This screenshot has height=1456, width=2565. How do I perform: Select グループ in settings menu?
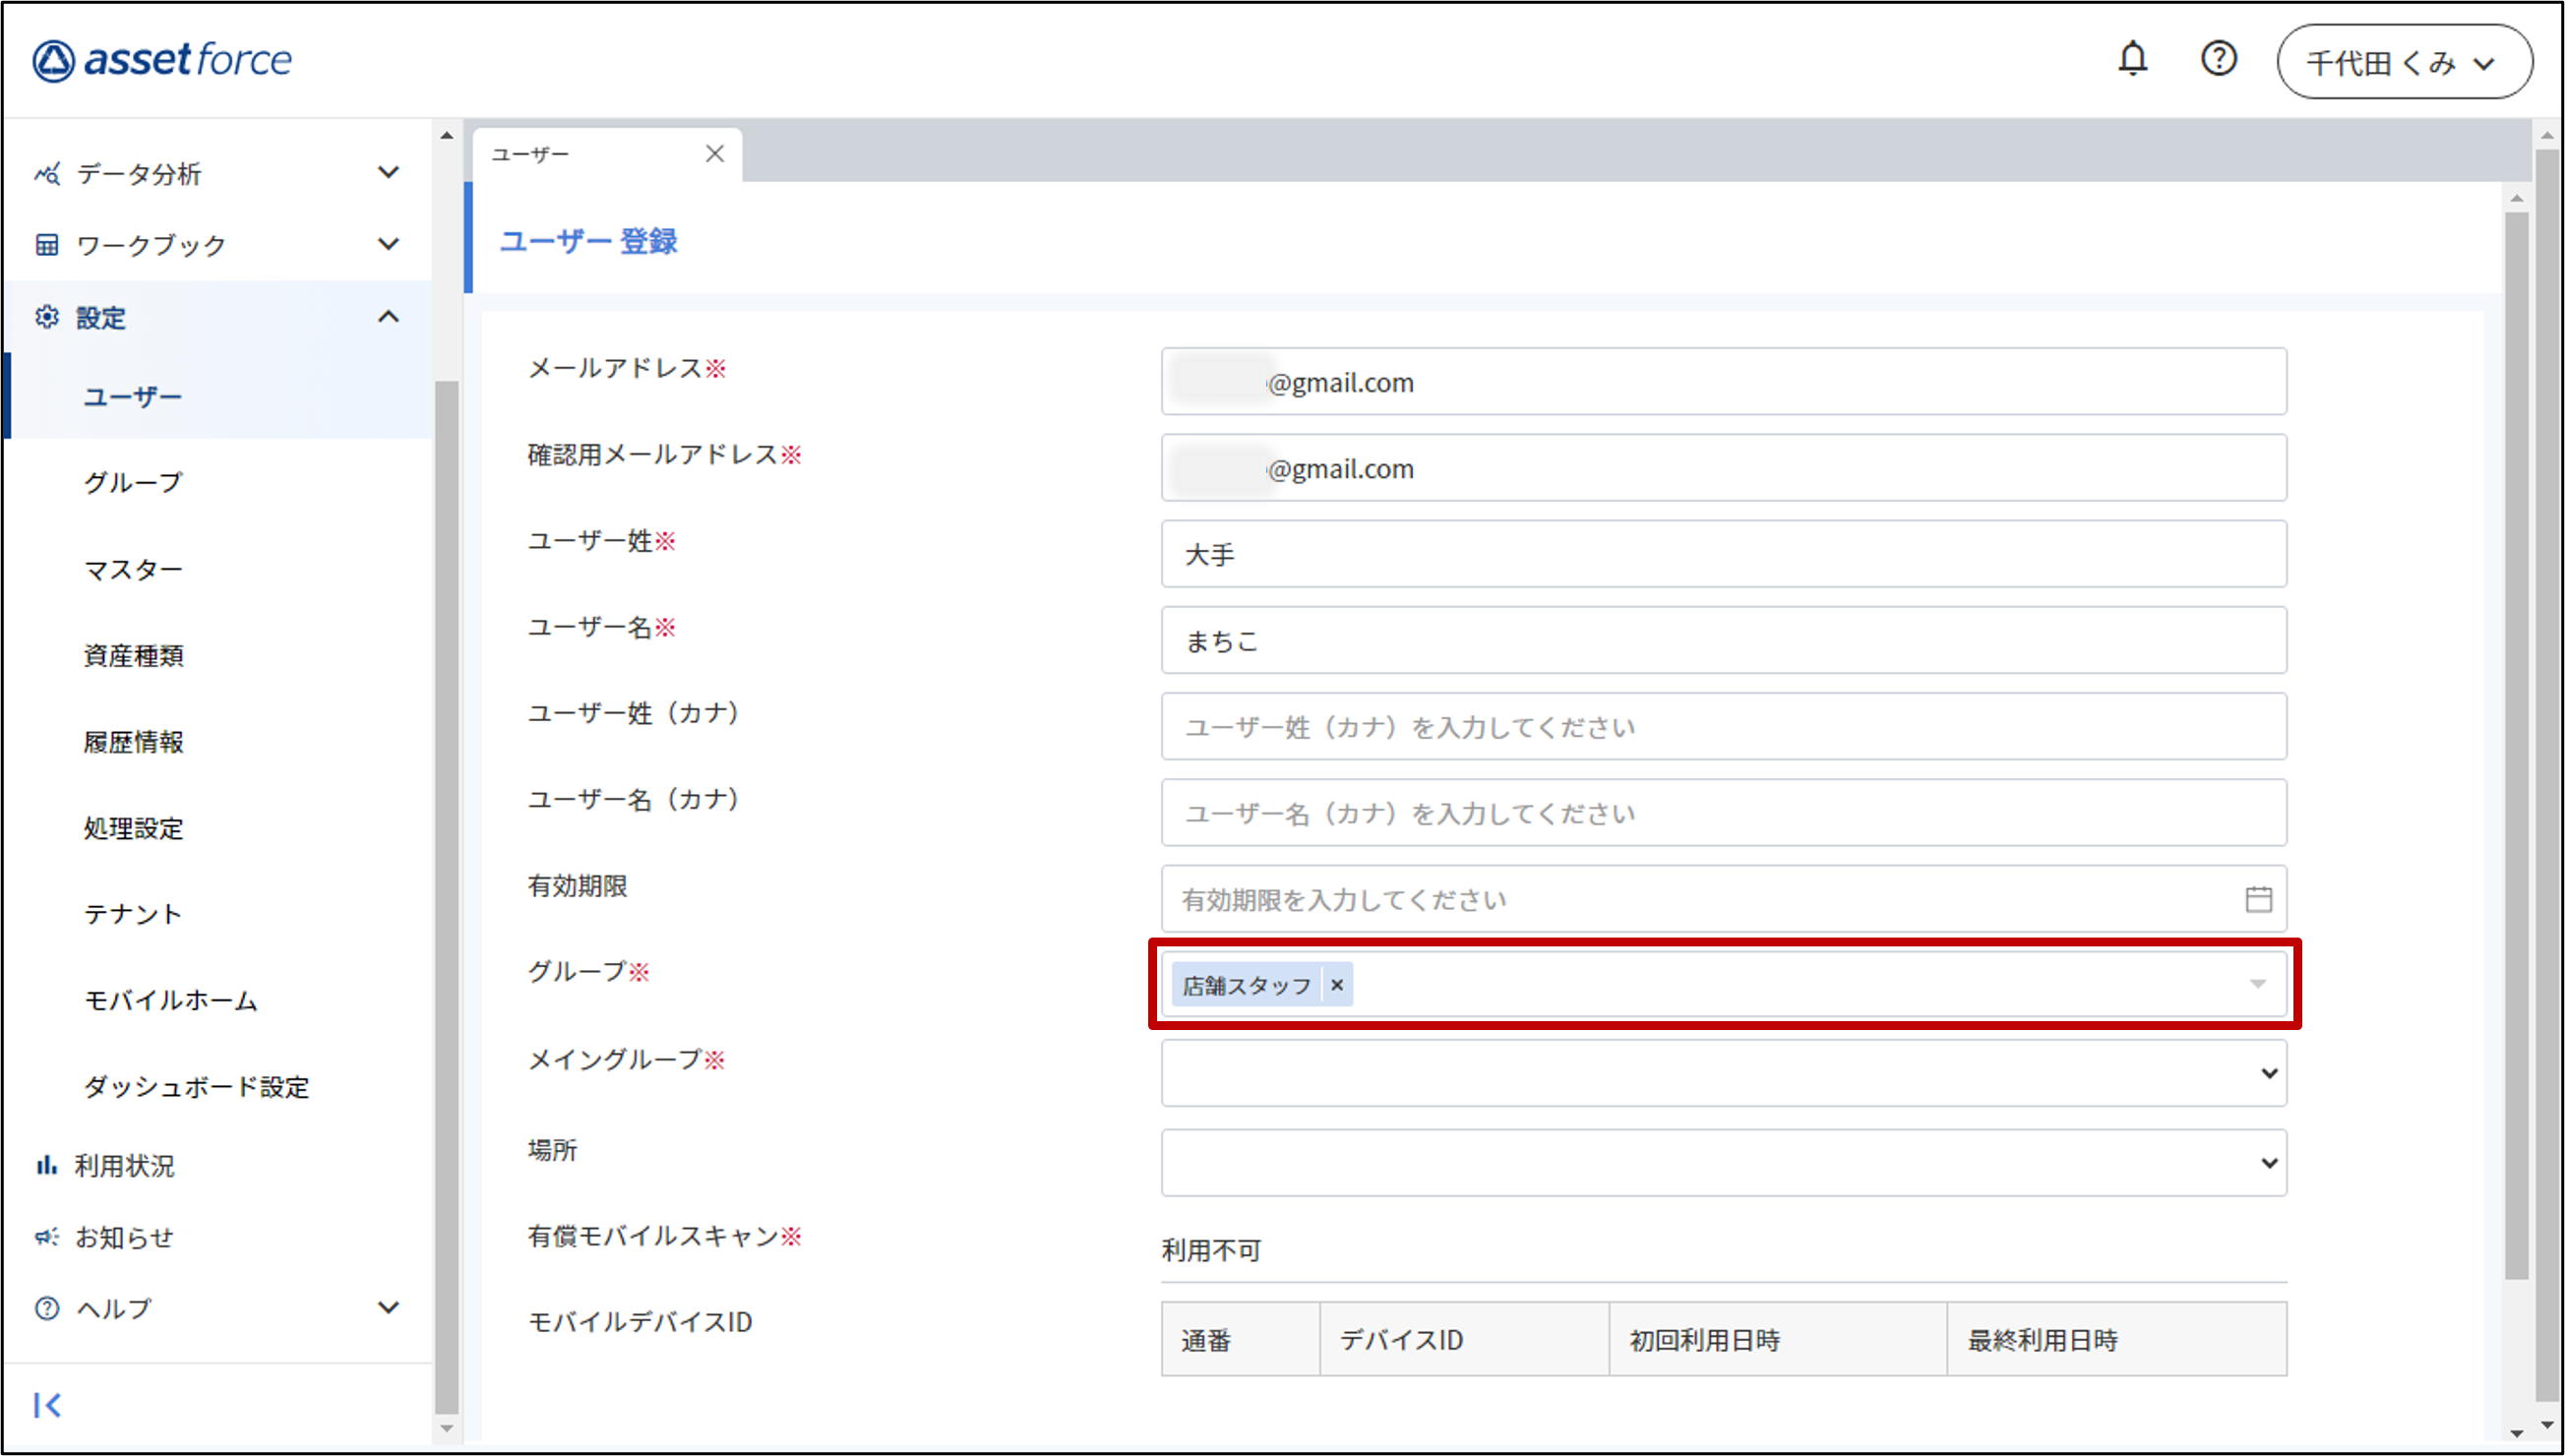point(133,483)
